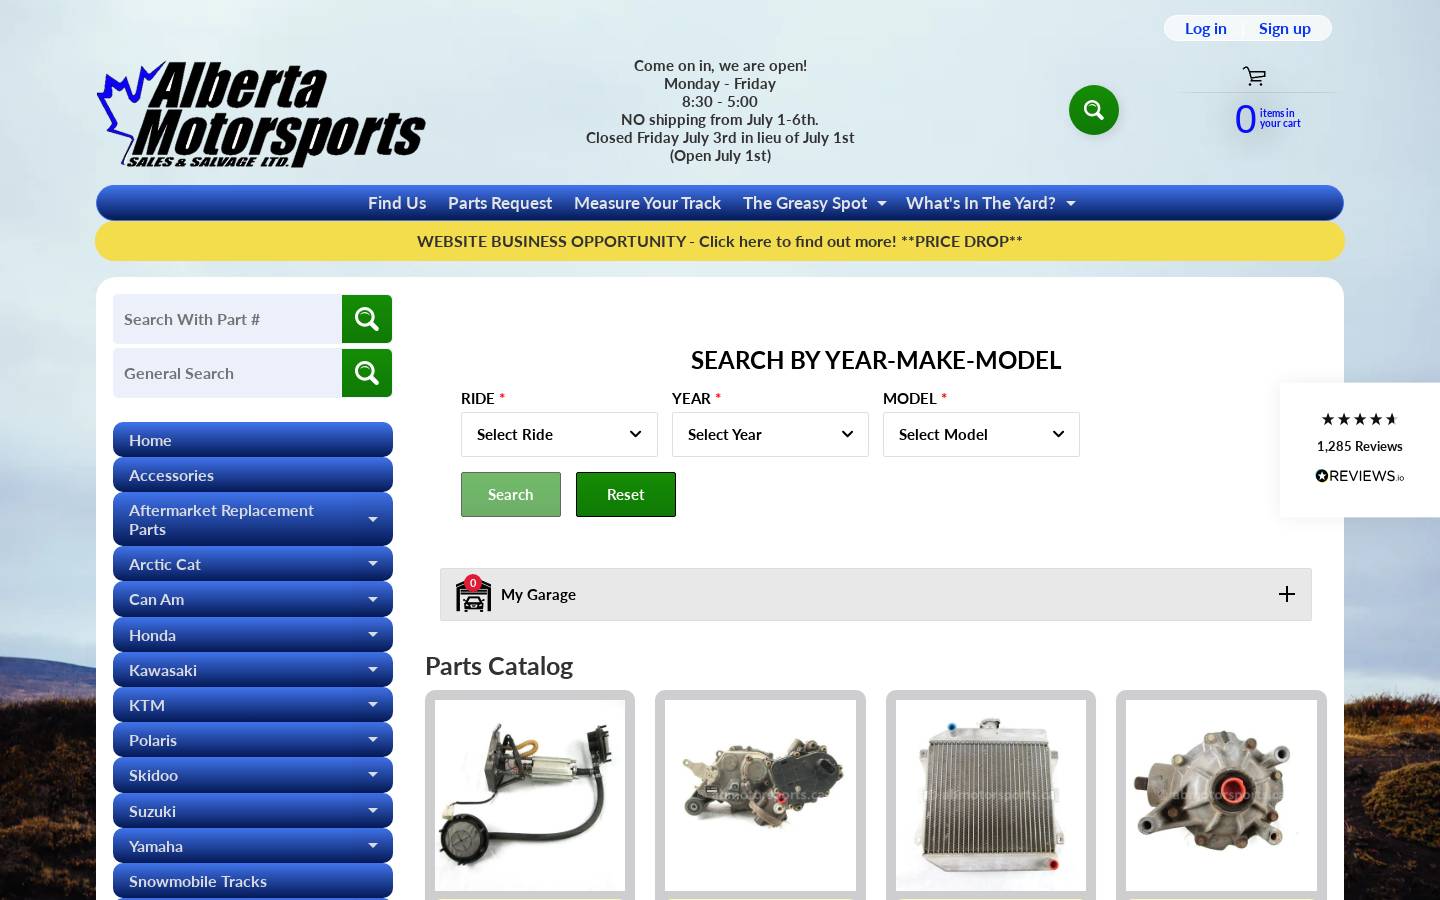
Task: Click the part number search magnifier button
Action: [x=367, y=319]
